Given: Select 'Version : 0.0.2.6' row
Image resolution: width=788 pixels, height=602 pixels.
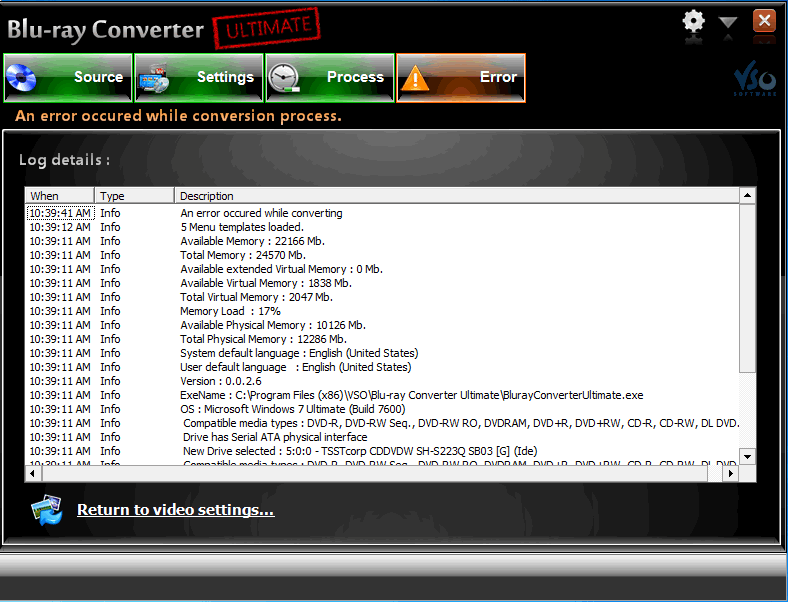Looking at the screenshot, I should pyautogui.click(x=382, y=381).
